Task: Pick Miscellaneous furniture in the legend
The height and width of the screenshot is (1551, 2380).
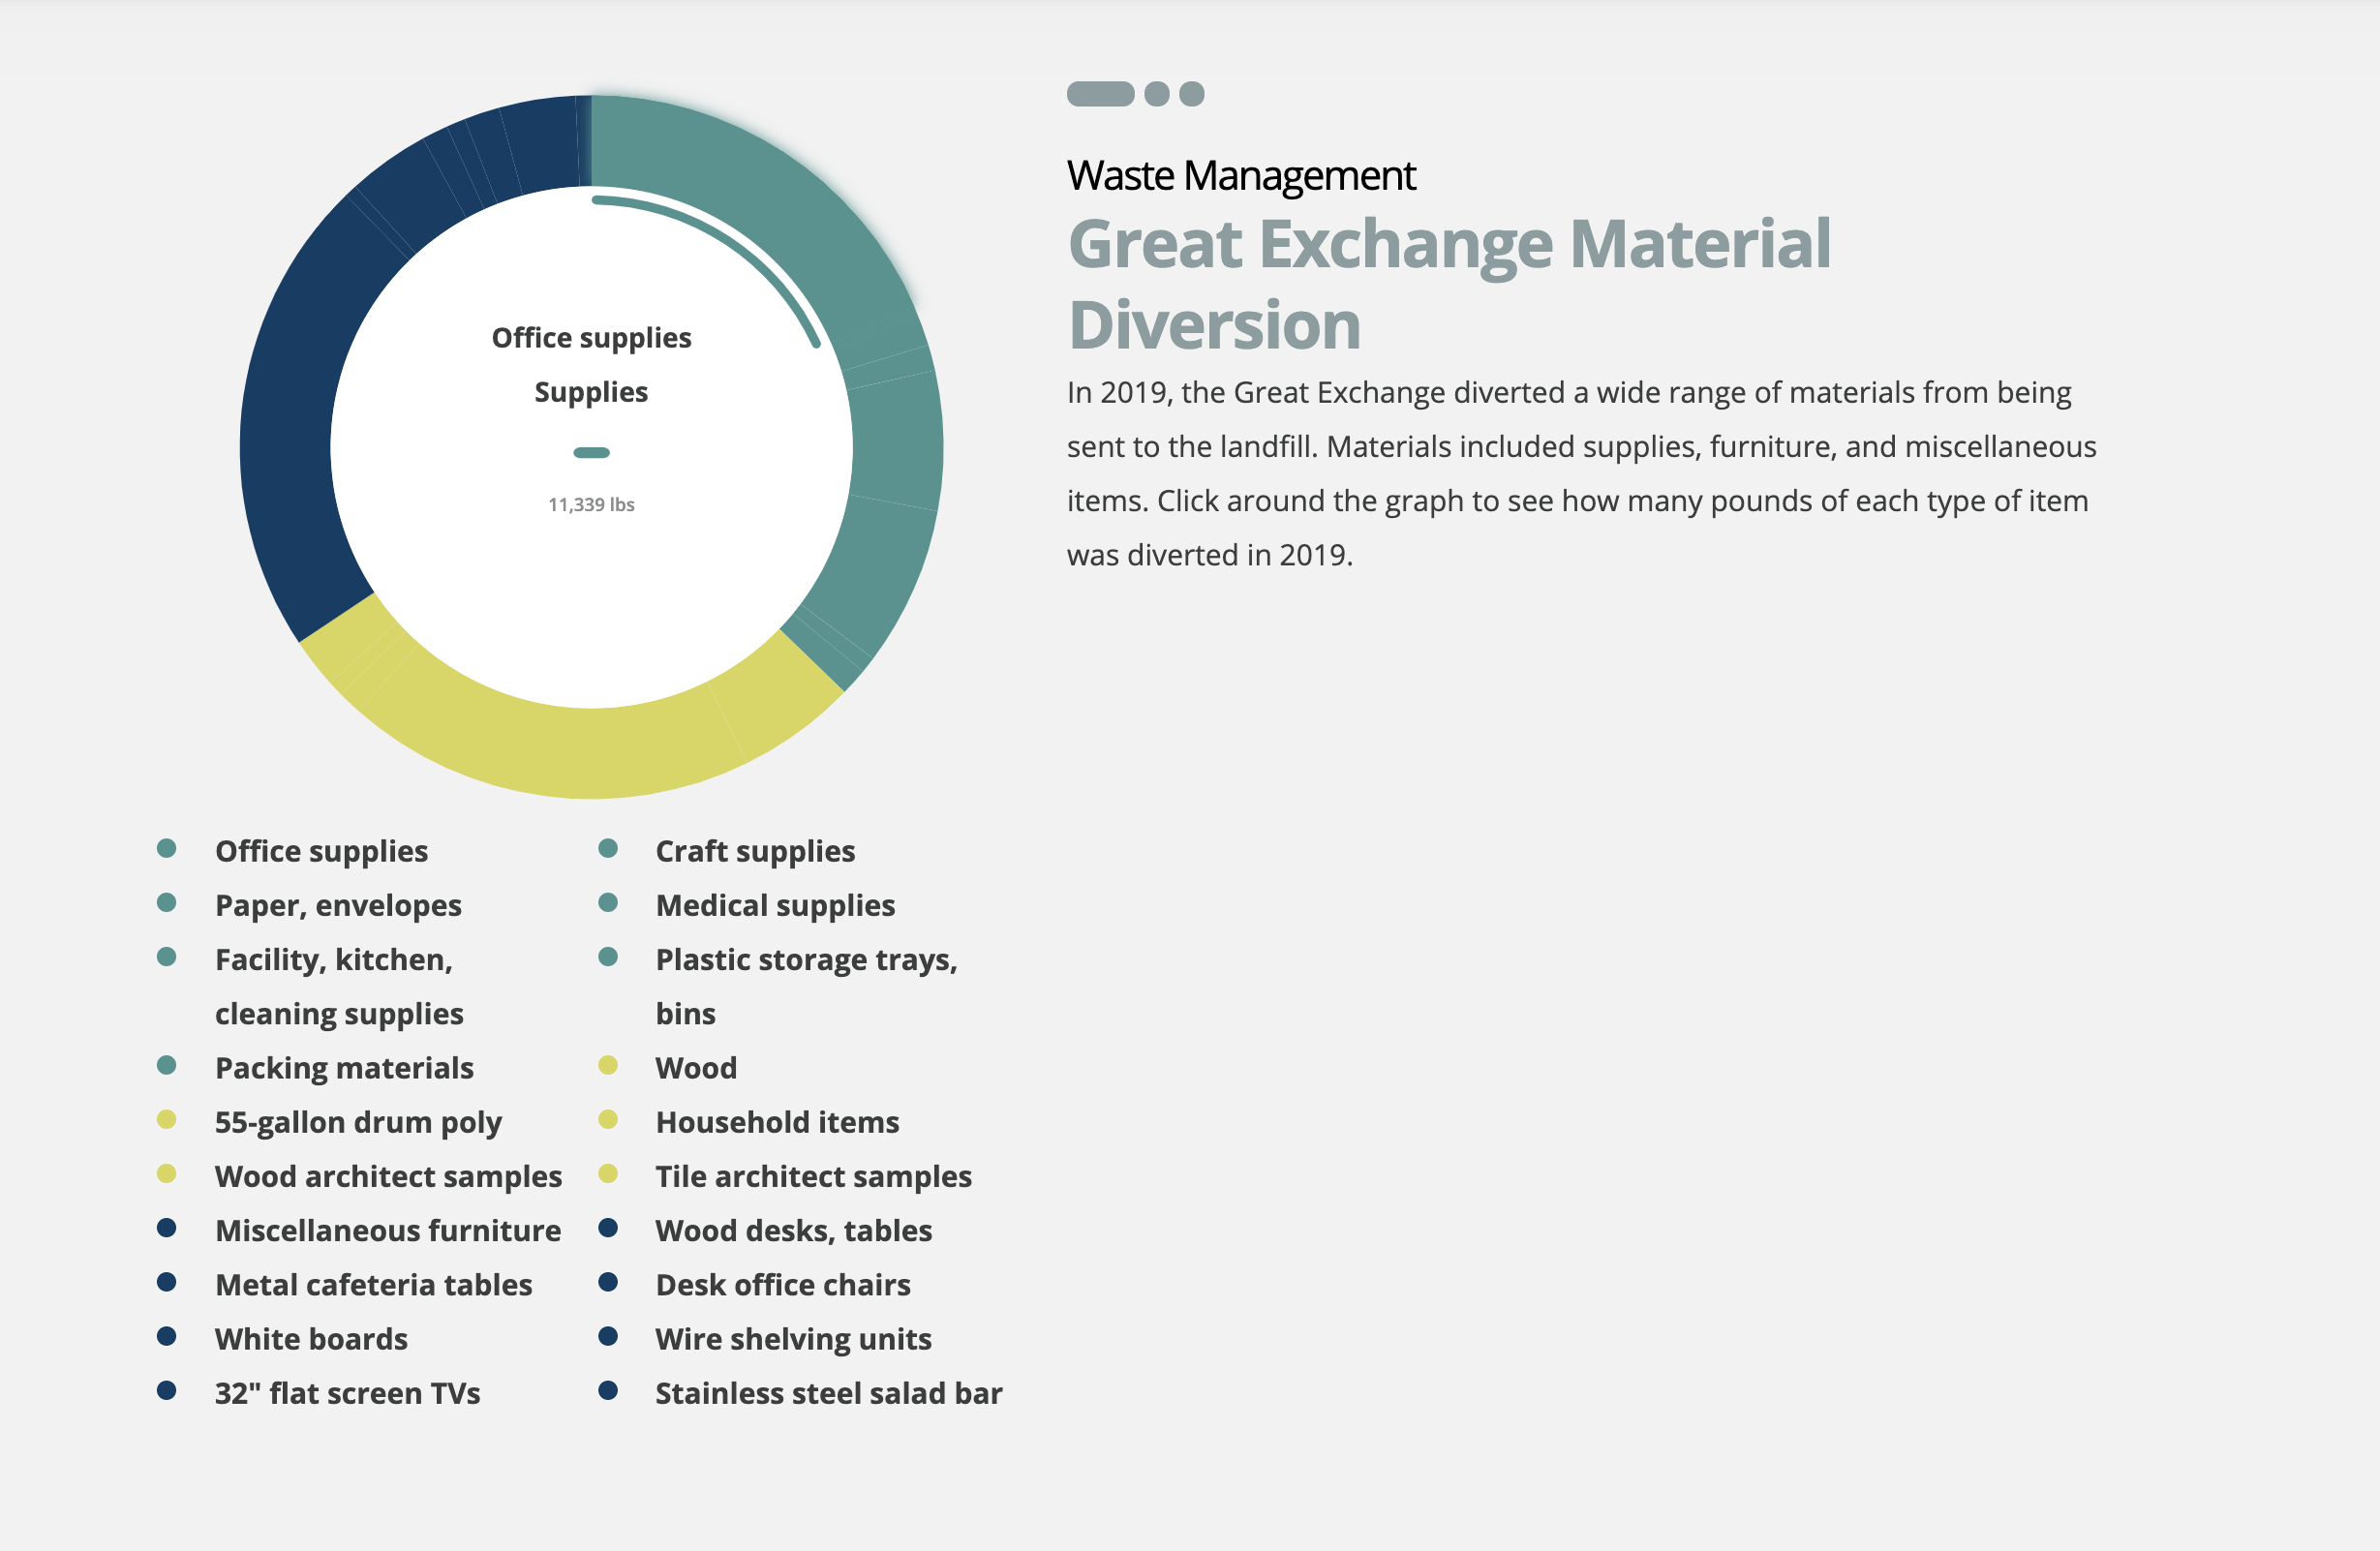Action: point(388,1230)
